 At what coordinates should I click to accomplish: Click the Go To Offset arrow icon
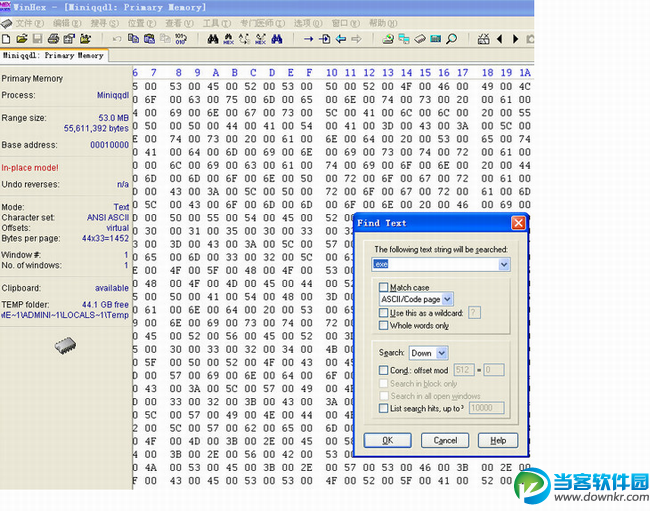307,39
